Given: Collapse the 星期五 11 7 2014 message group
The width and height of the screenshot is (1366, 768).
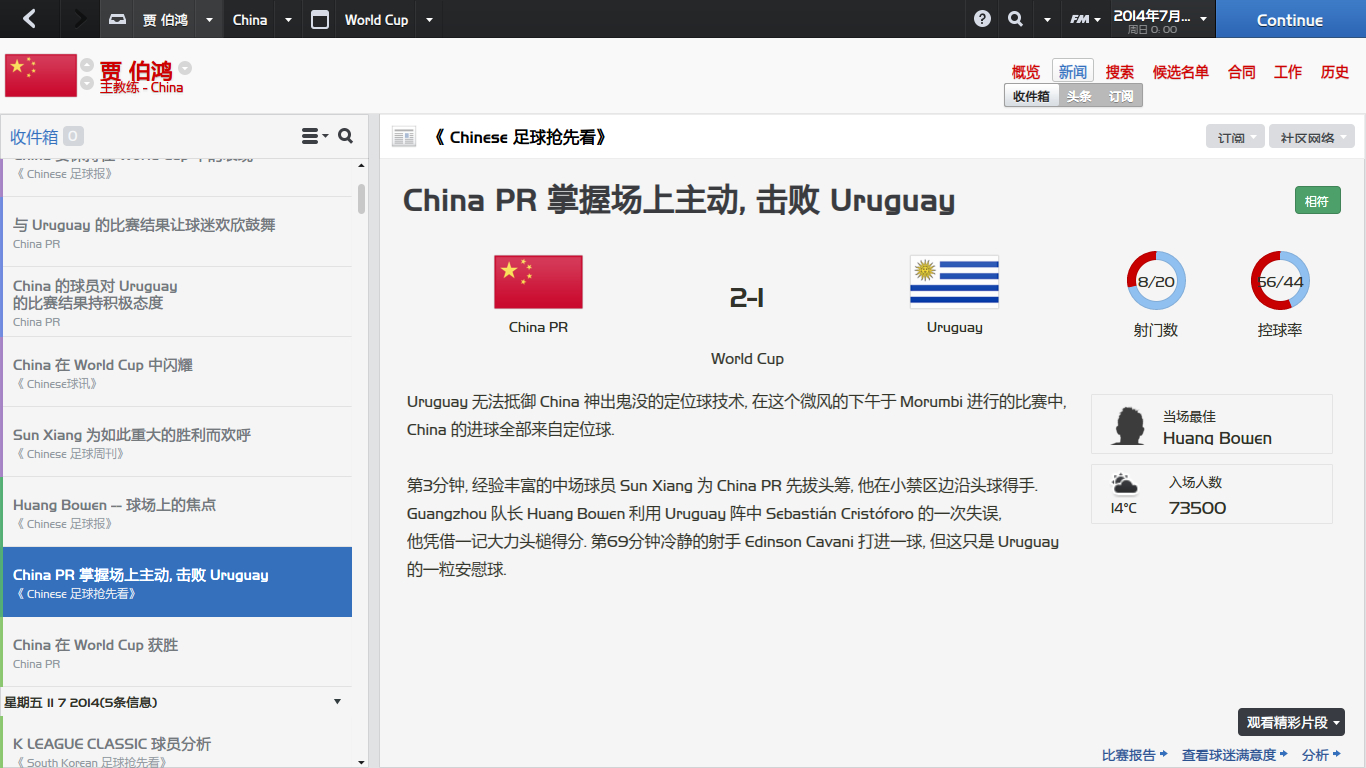Looking at the screenshot, I should pos(337,702).
